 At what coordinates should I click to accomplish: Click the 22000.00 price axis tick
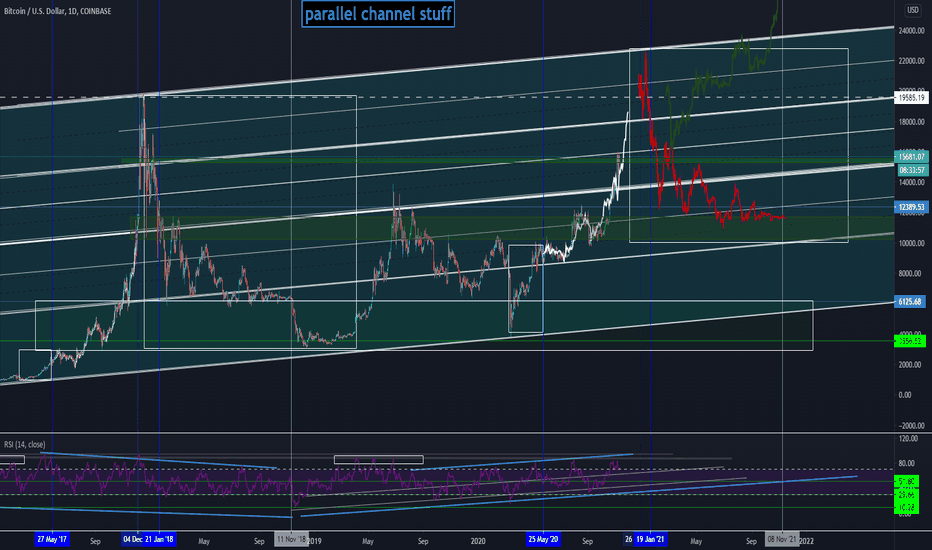[911, 61]
